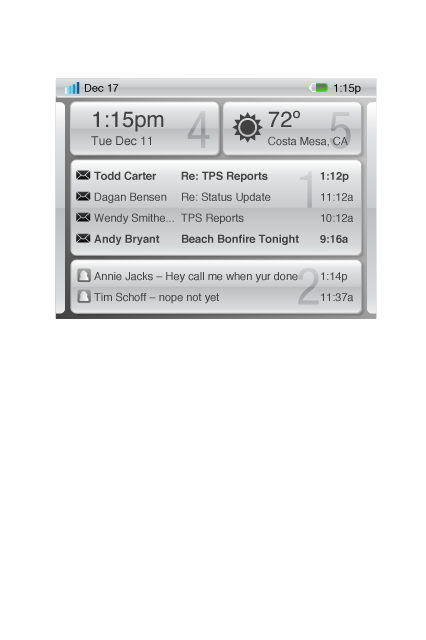Click the right edge page handle
This screenshot has height=640, width=426.
[372, 207]
